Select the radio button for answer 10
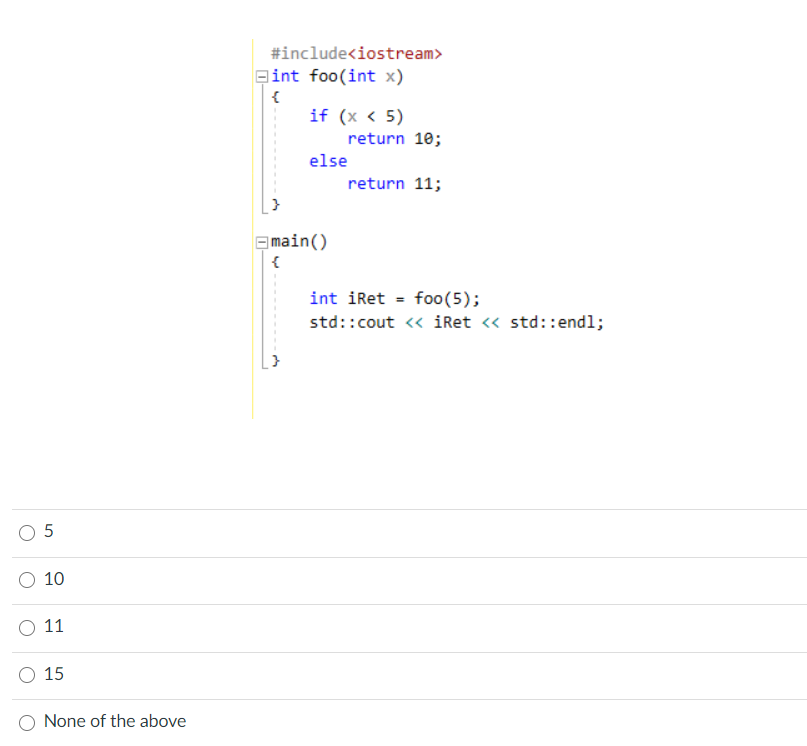Image resolution: width=807 pixels, height=746 pixels. tap(27, 580)
